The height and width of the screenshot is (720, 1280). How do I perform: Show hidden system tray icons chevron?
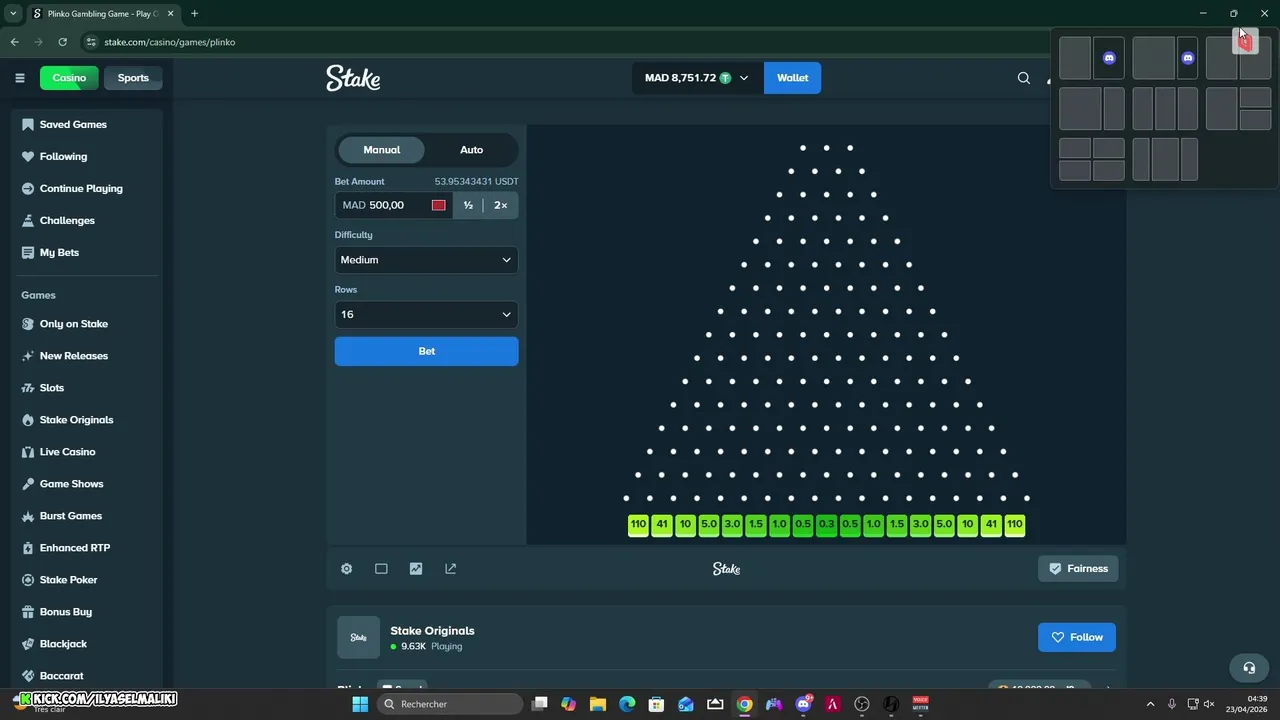[x=1150, y=704]
